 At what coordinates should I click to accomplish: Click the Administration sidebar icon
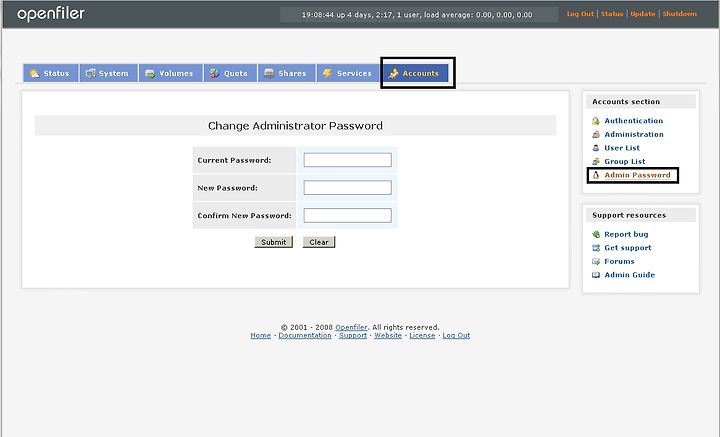(x=596, y=134)
